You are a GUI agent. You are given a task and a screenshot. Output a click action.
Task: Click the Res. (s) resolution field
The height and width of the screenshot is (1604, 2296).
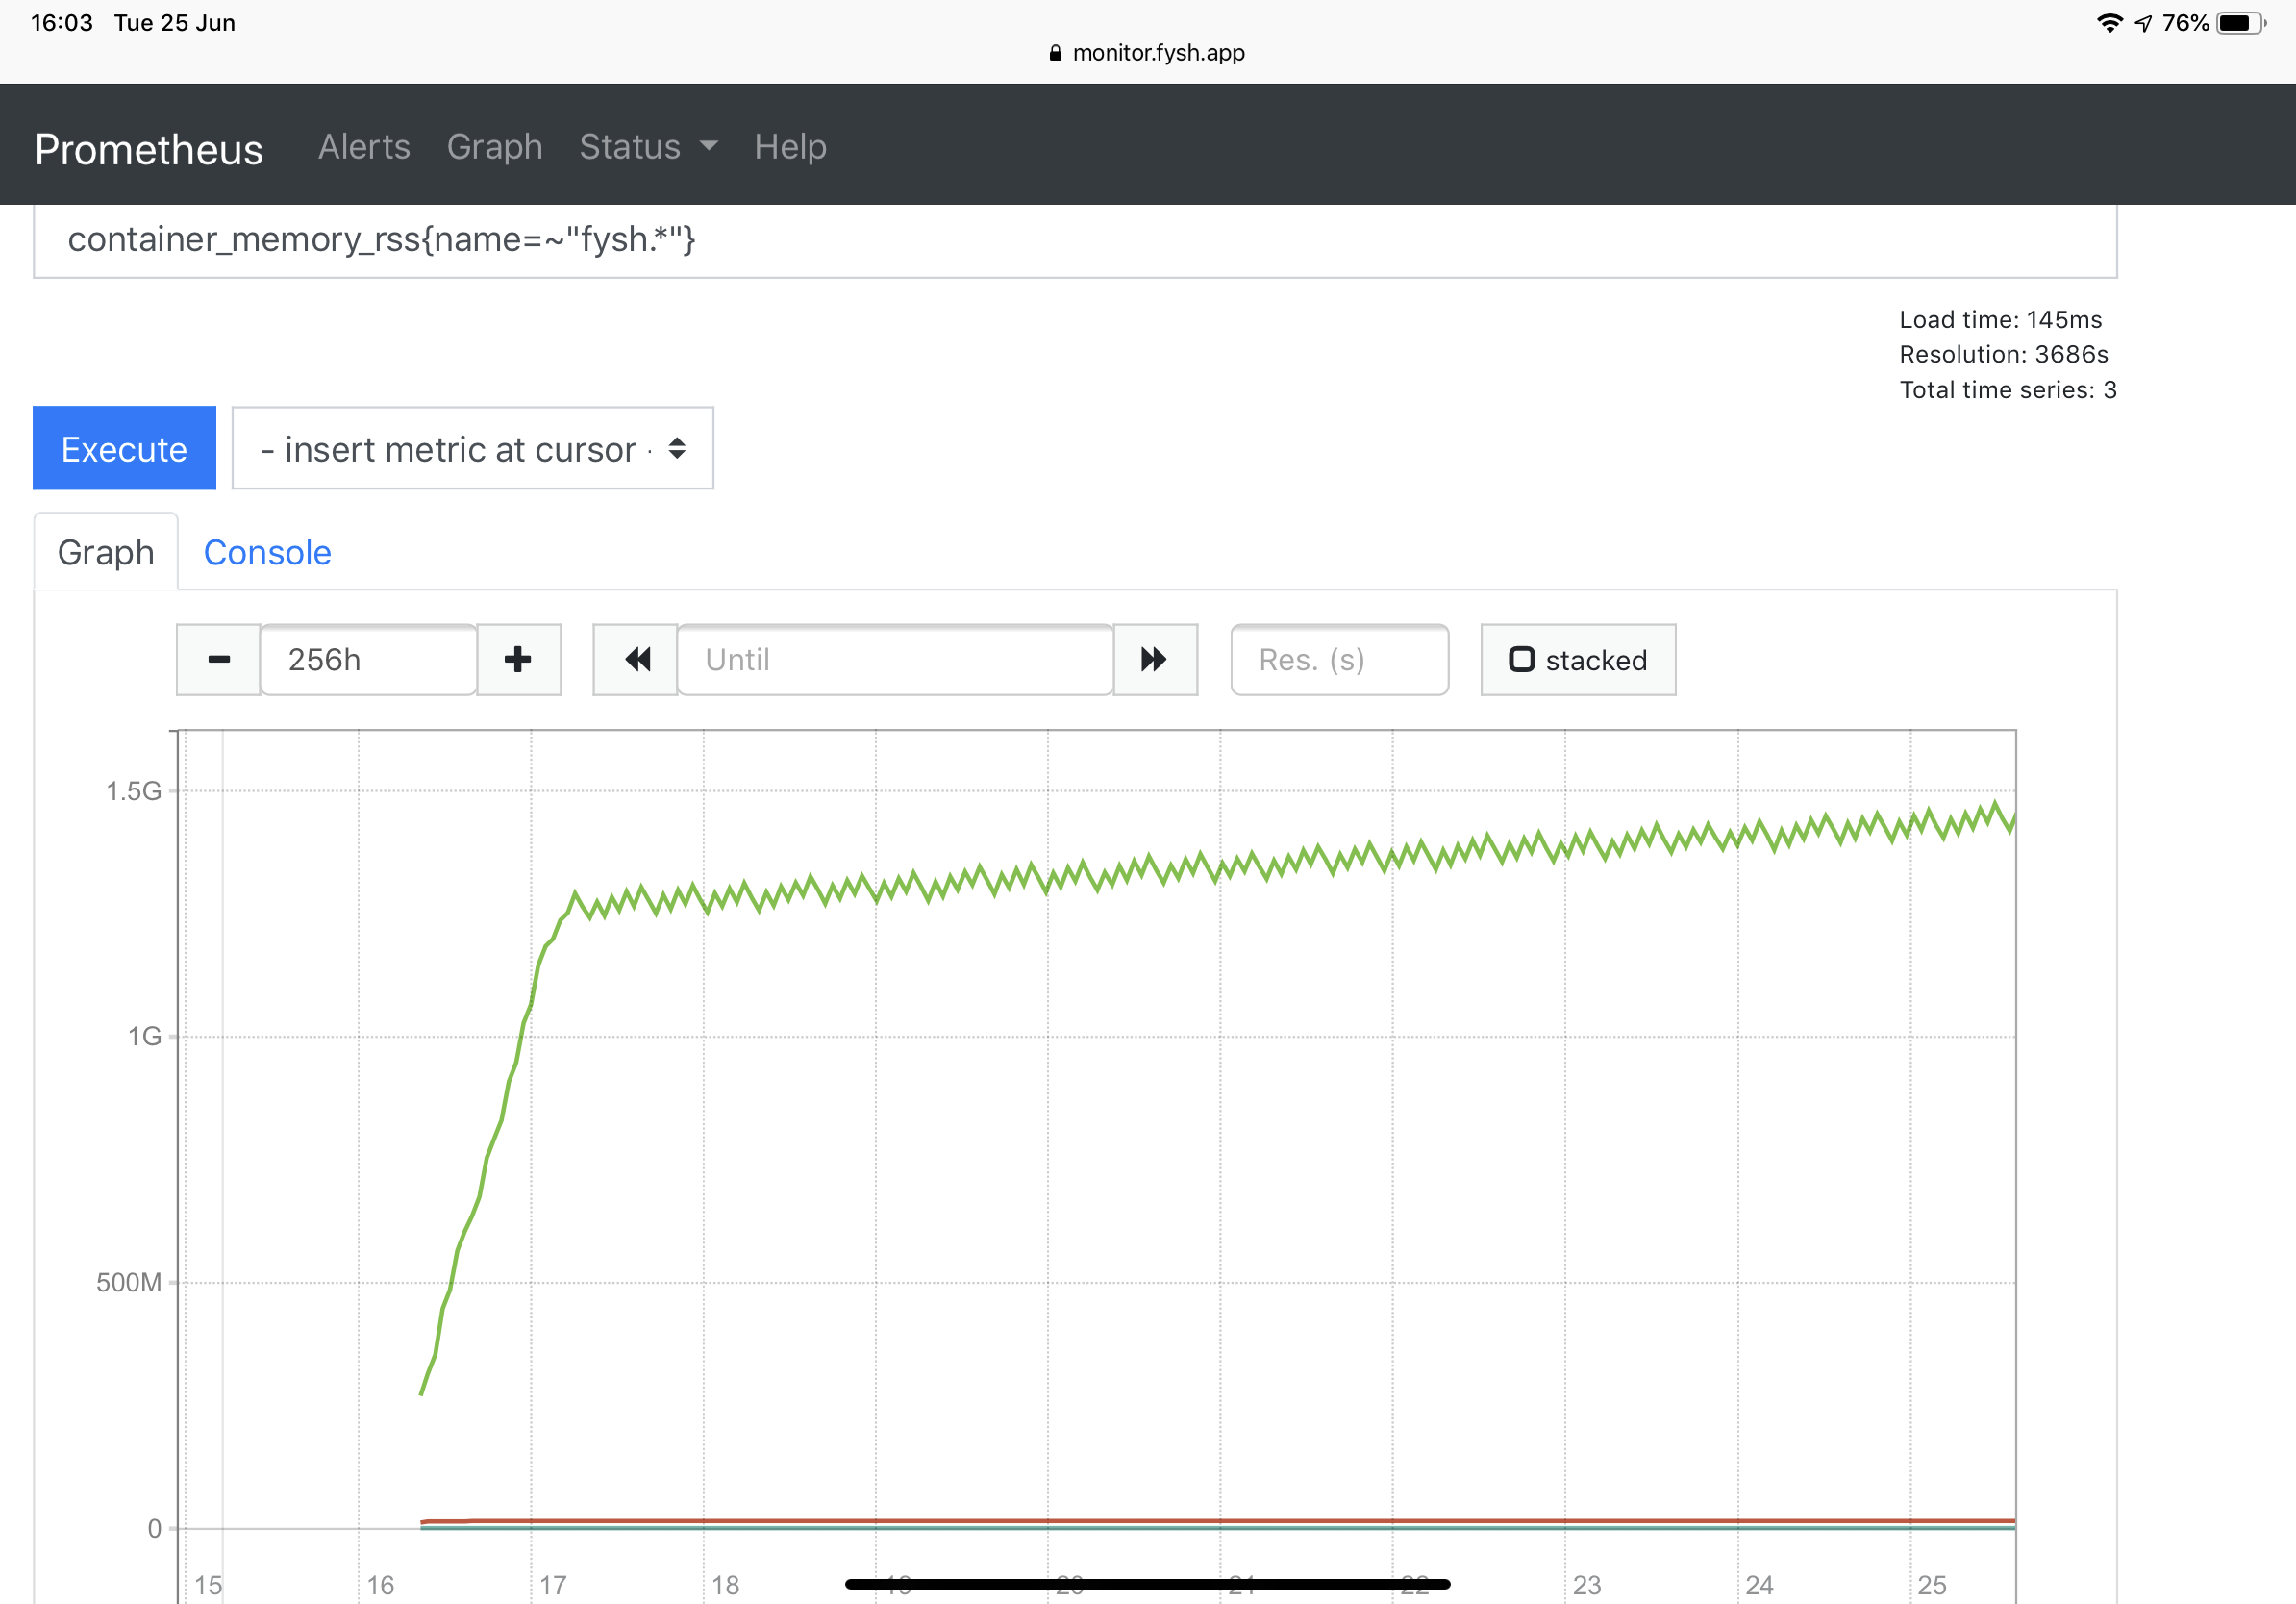(1339, 660)
